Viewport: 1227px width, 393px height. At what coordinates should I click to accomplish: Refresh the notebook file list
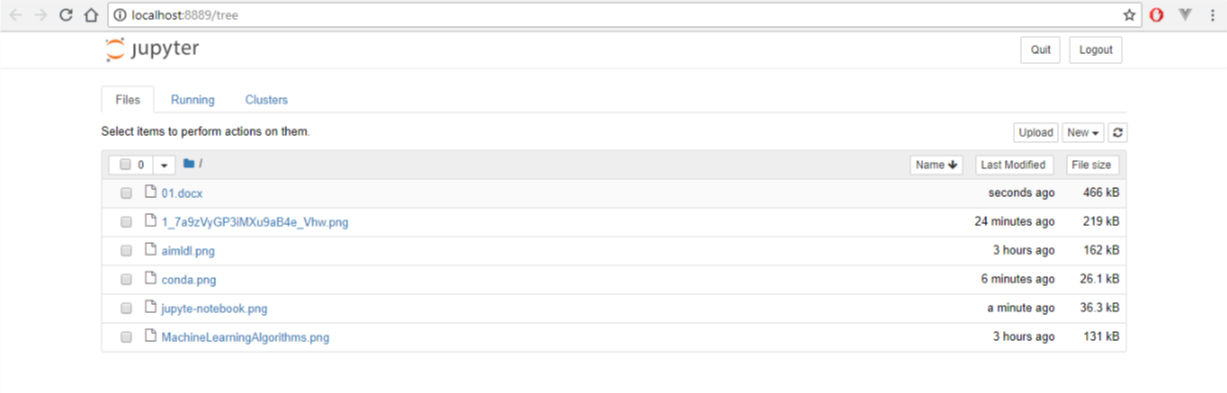pos(1118,133)
